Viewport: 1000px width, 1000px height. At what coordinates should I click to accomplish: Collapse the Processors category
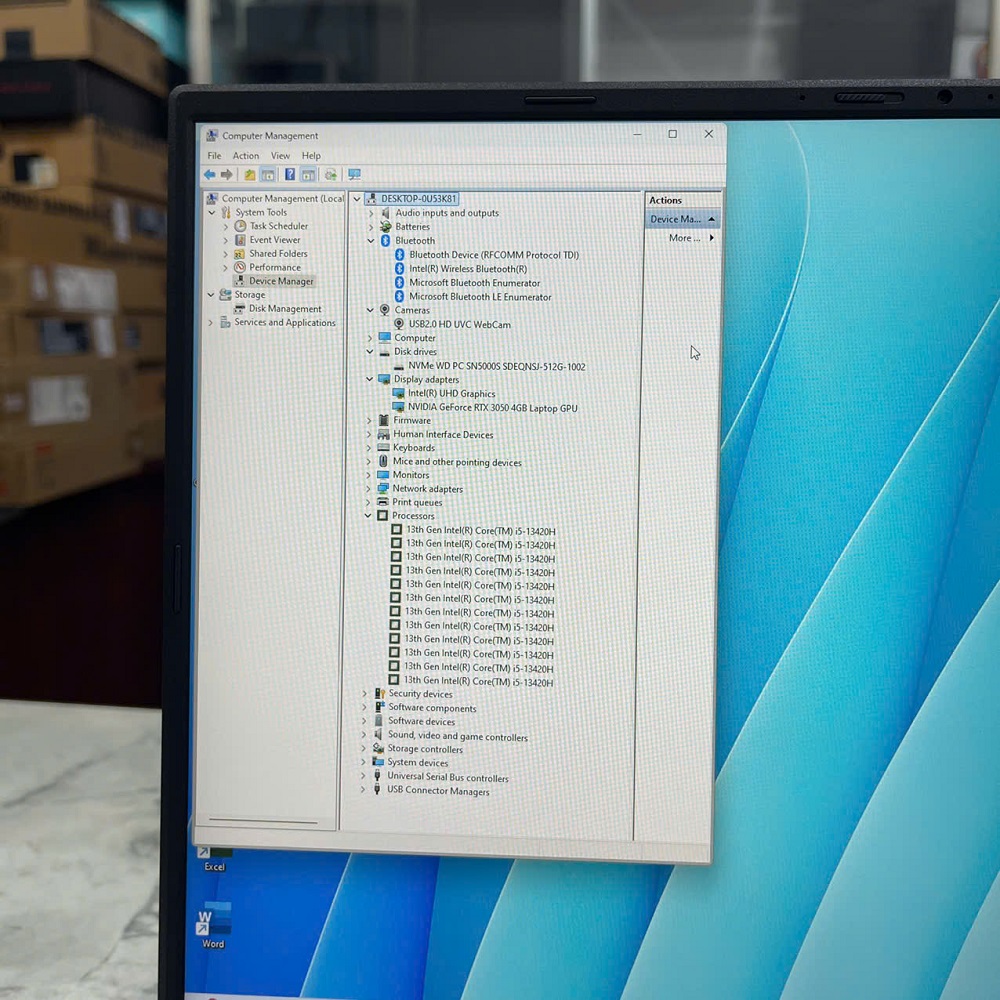pos(368,515)
